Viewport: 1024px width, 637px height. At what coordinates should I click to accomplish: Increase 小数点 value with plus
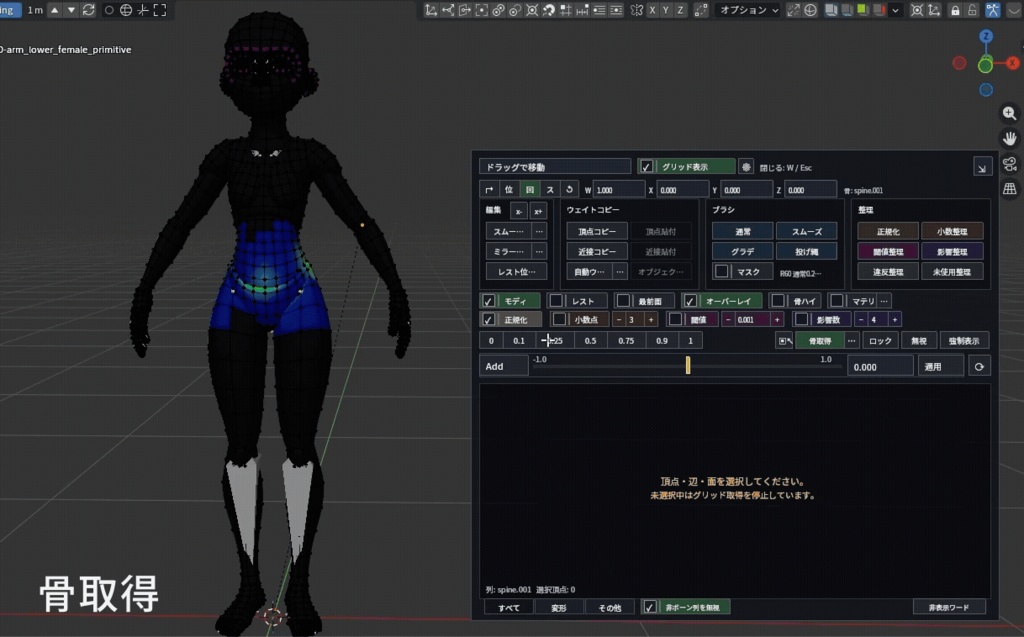[x=650, y=319]
